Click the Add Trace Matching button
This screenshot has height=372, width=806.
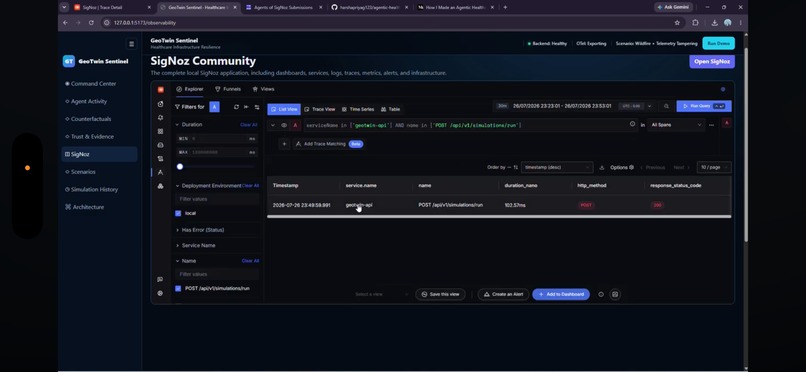click(328, 144)
